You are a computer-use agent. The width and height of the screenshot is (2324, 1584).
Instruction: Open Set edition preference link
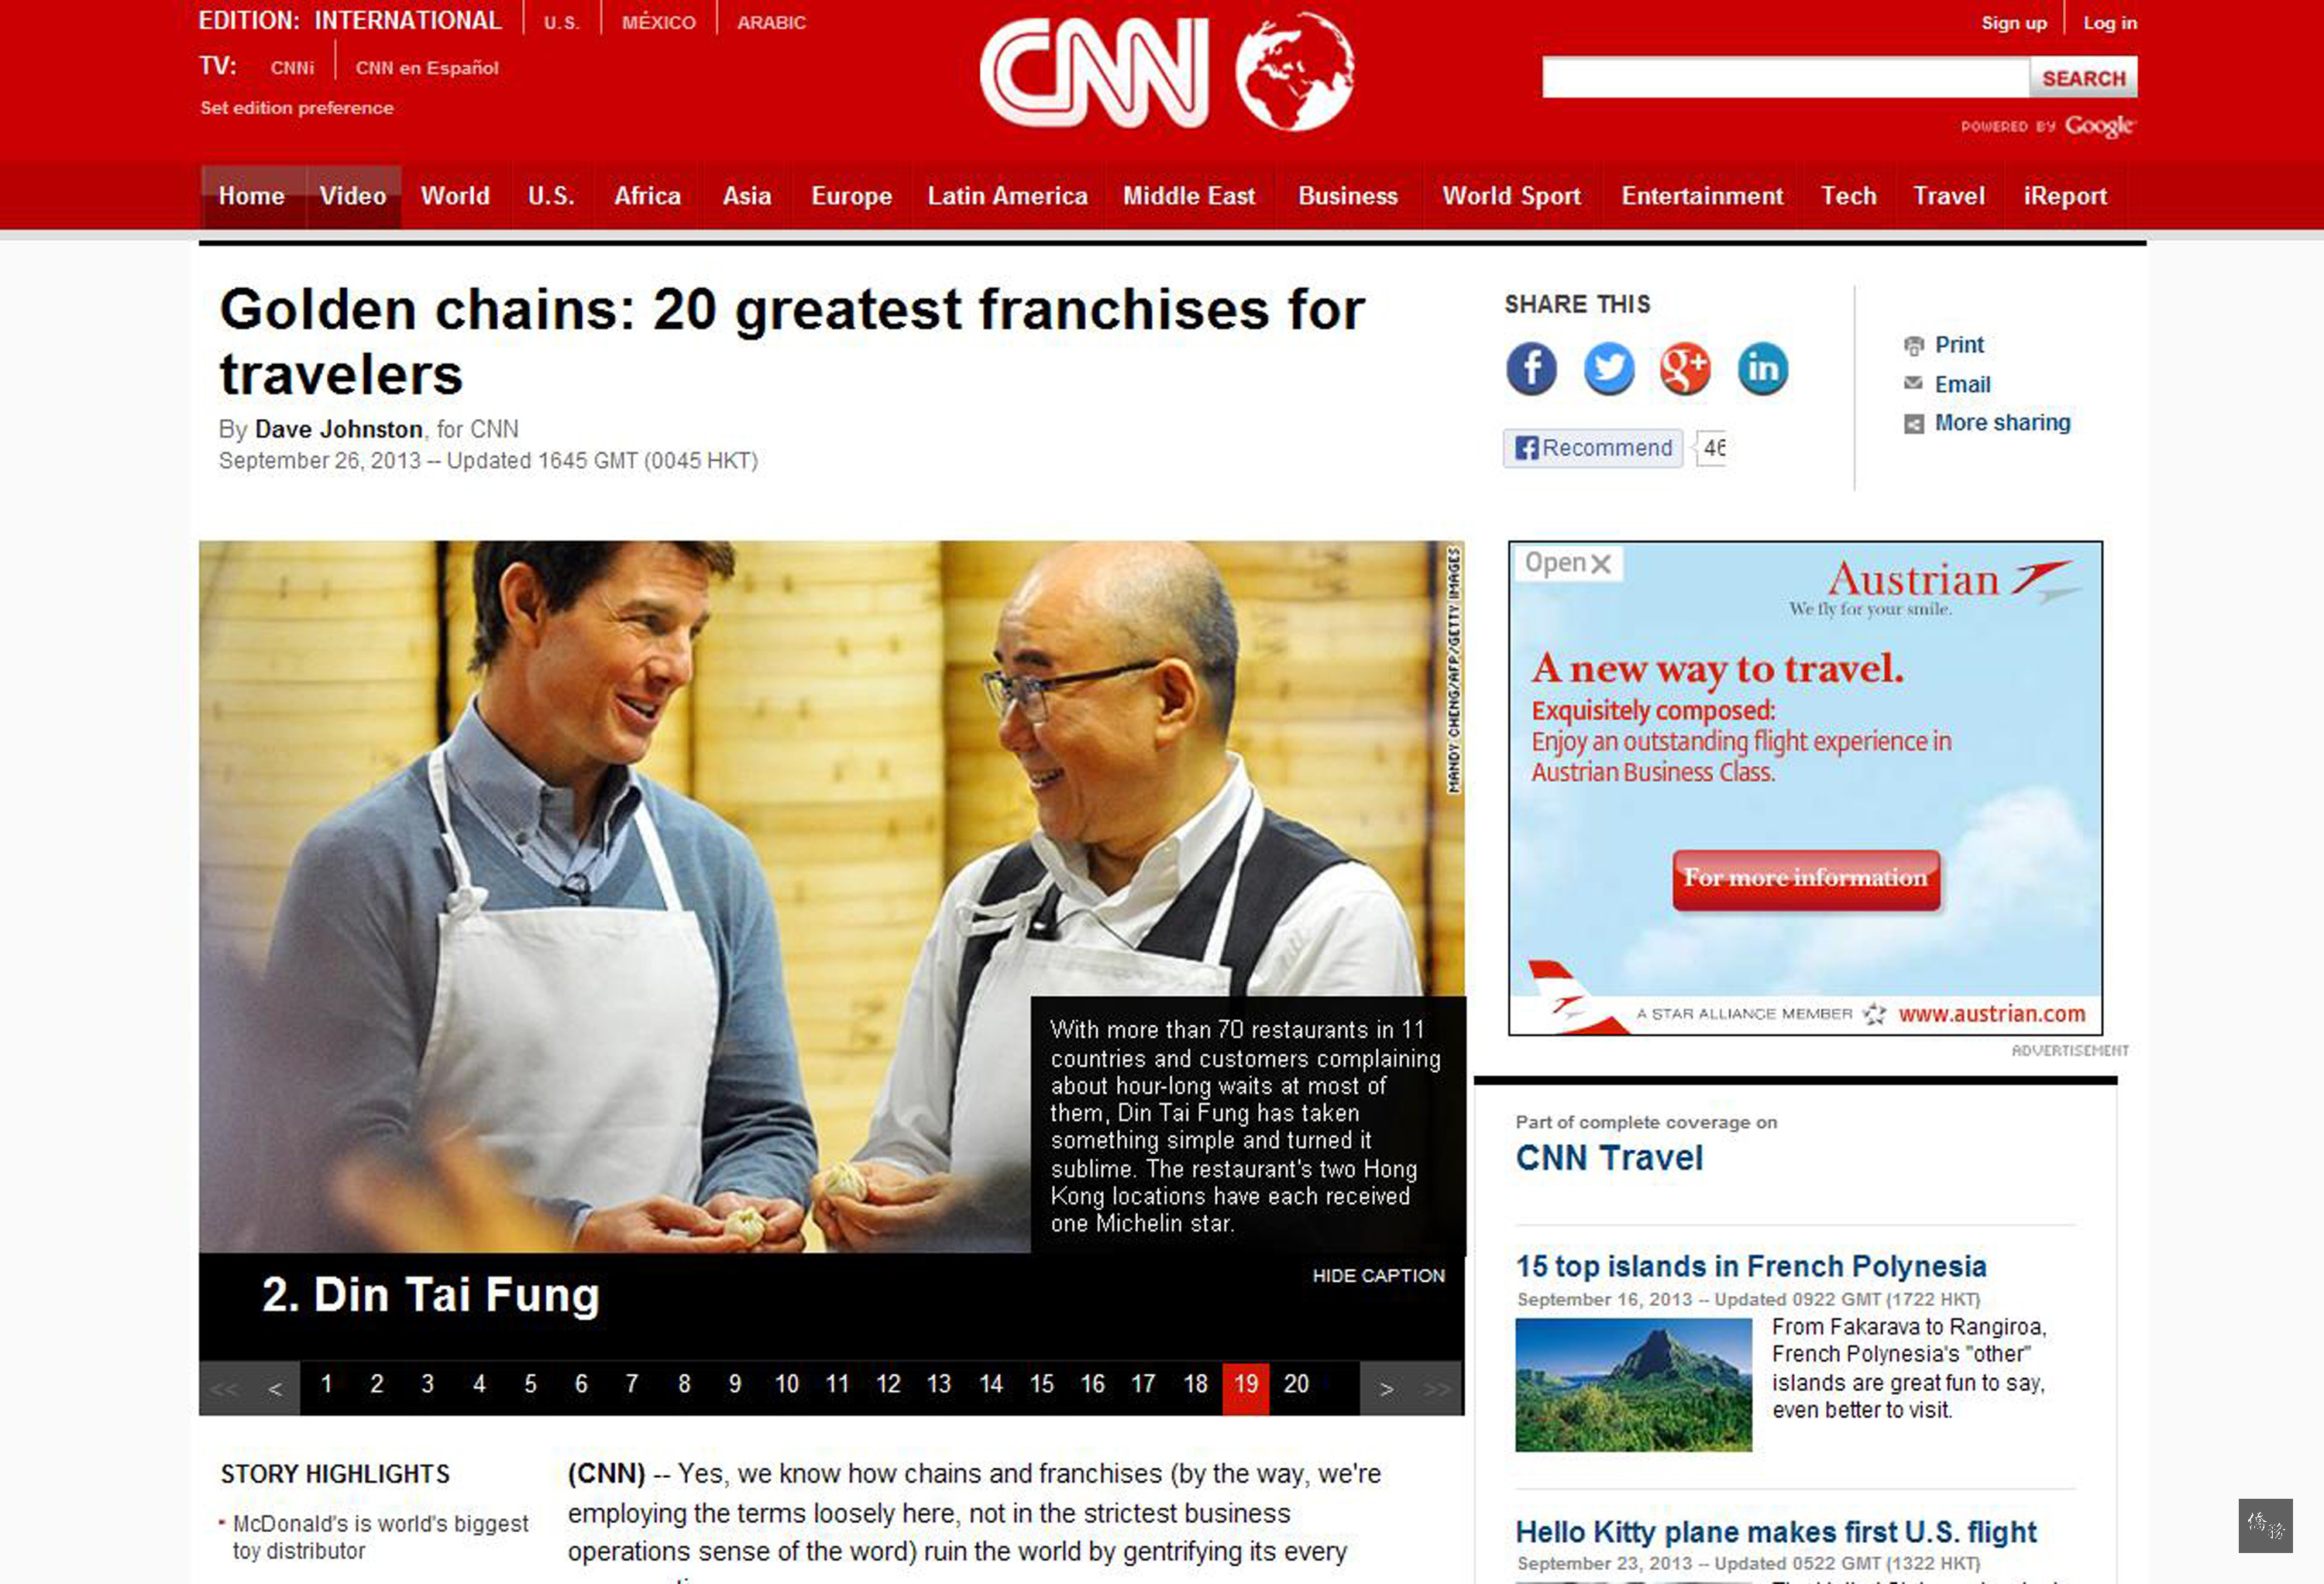pyautogui.click(x=297, y=108)
